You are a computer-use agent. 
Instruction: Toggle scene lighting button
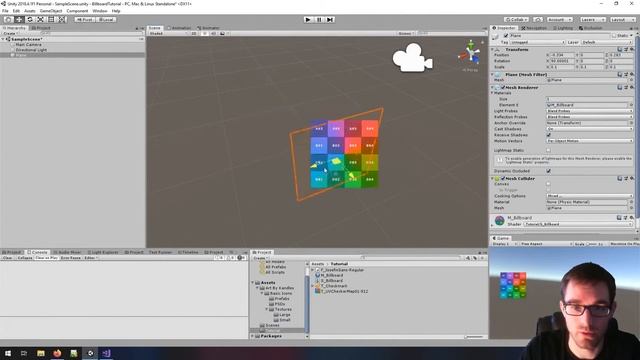tap(204, 33)
